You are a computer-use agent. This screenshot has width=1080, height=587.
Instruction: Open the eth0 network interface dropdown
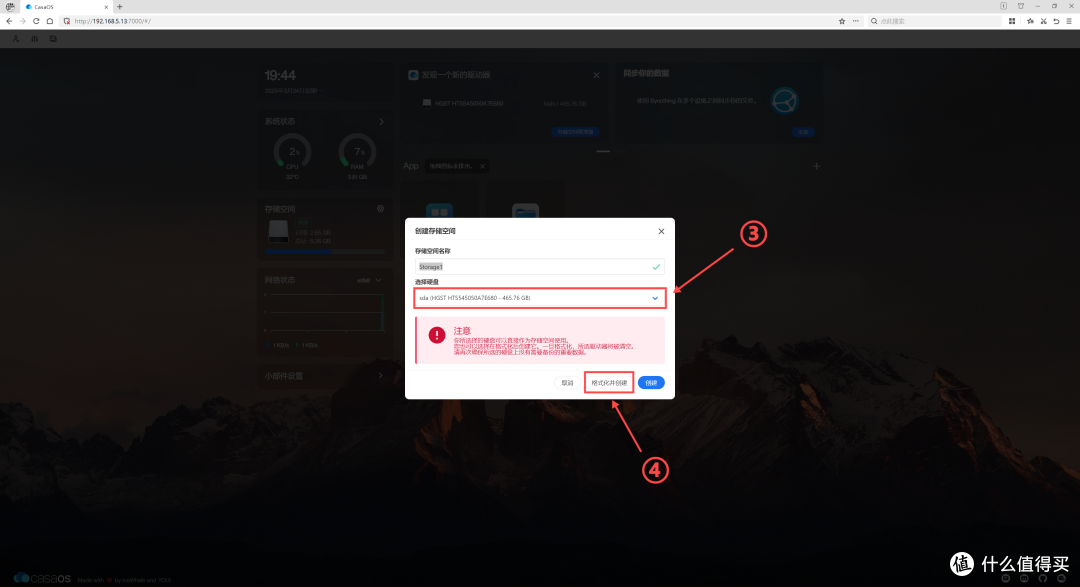click(370, 280)
